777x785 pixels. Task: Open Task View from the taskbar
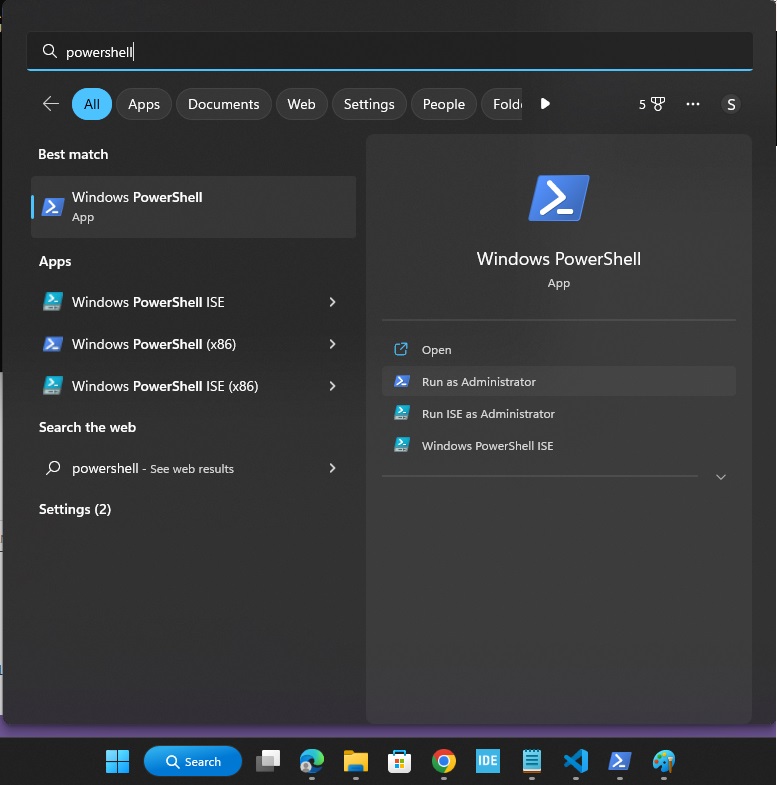(268, 761)
